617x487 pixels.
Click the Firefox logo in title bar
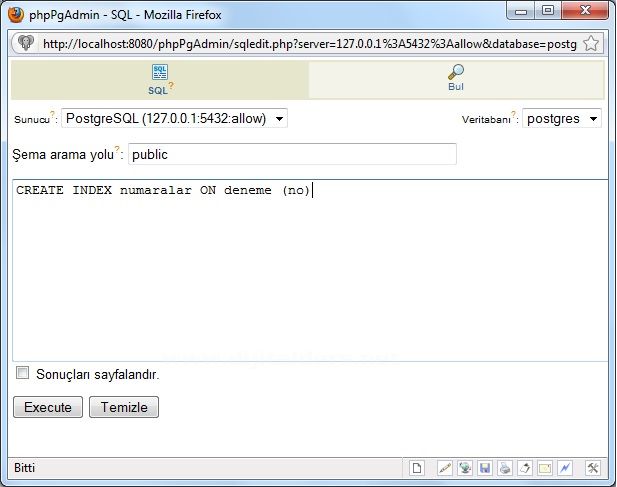[16, 15]
